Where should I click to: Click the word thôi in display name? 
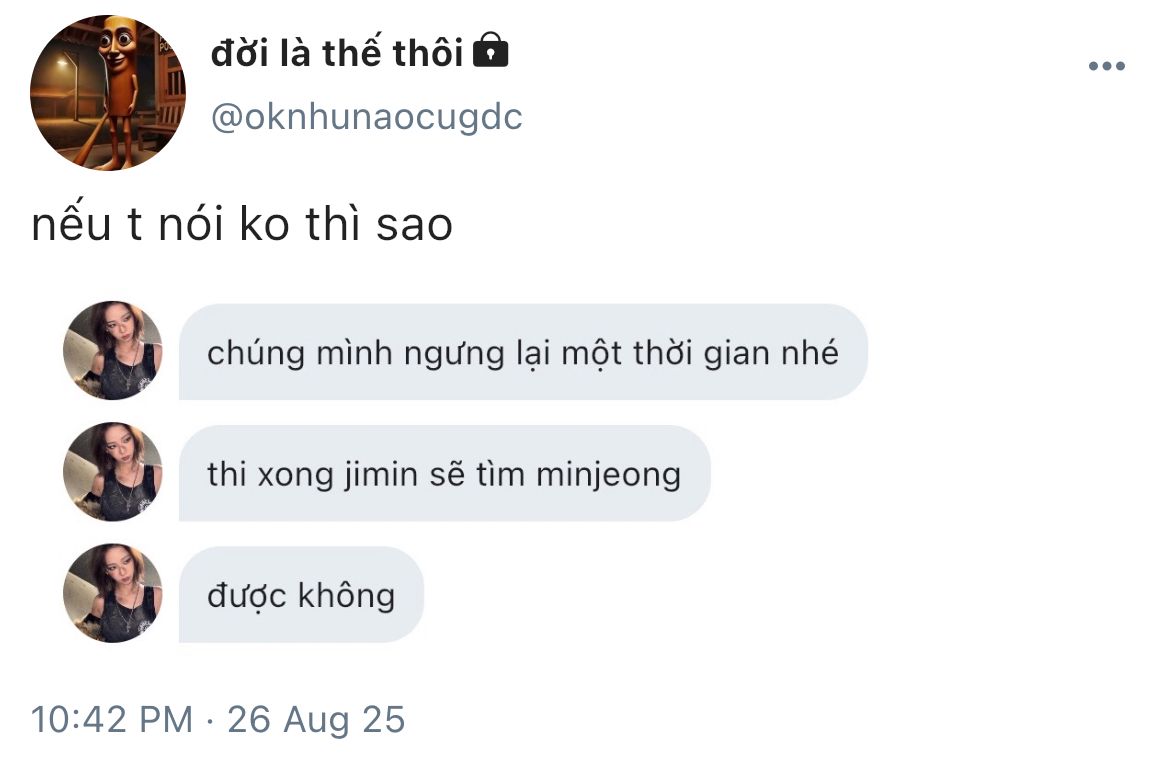[x=428, y=52]
